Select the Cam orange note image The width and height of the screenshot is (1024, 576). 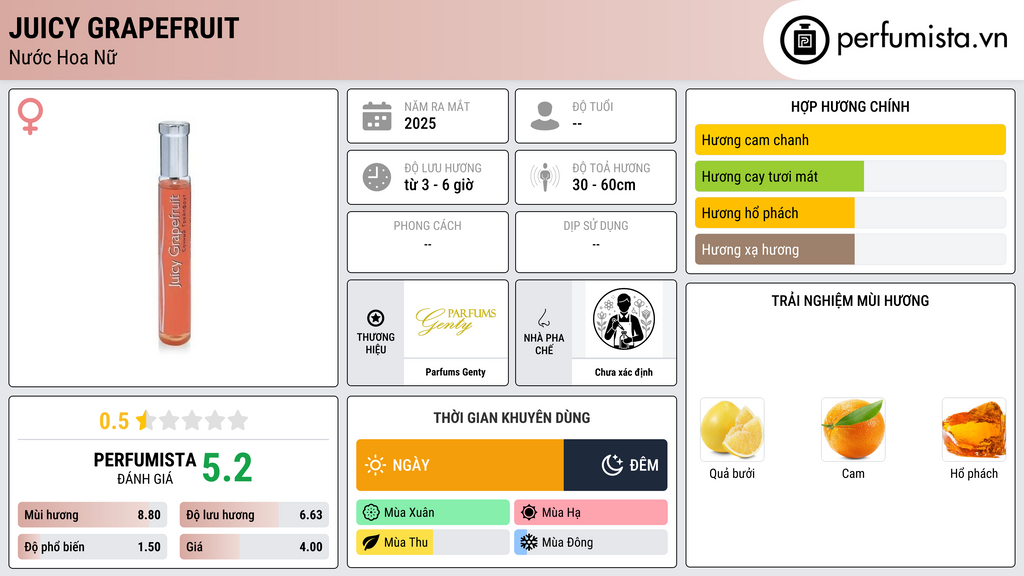coord(853,430)
